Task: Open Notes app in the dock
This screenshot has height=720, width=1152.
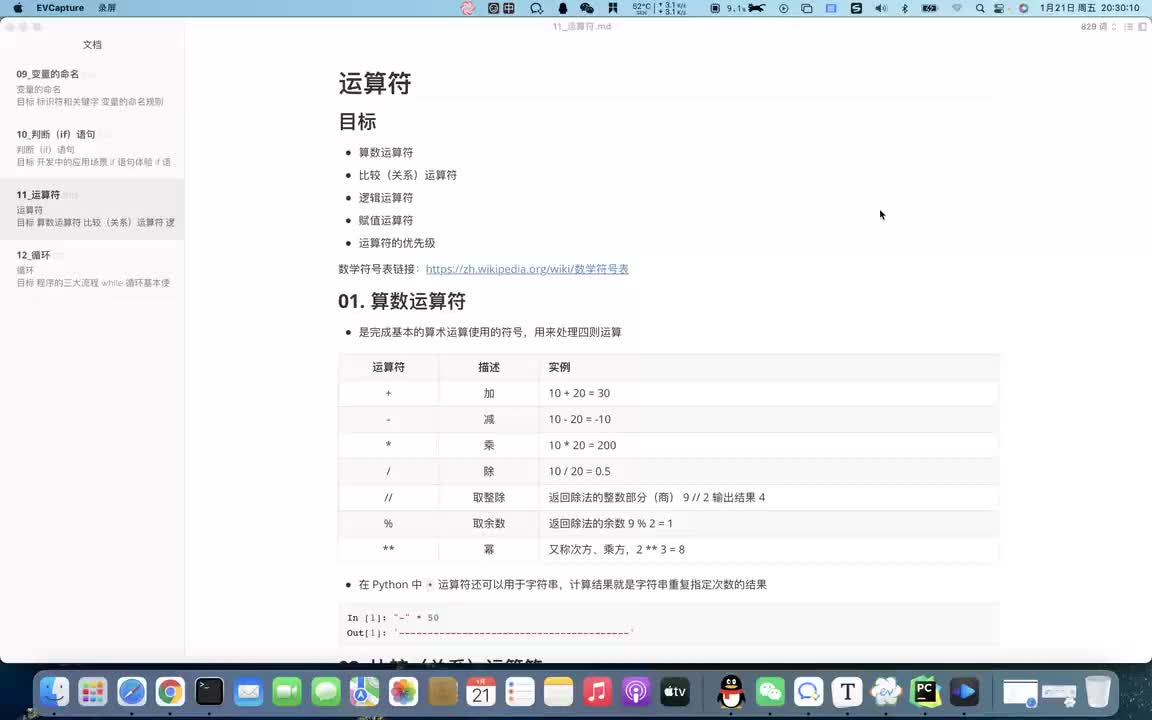Action: click(558, 691)
